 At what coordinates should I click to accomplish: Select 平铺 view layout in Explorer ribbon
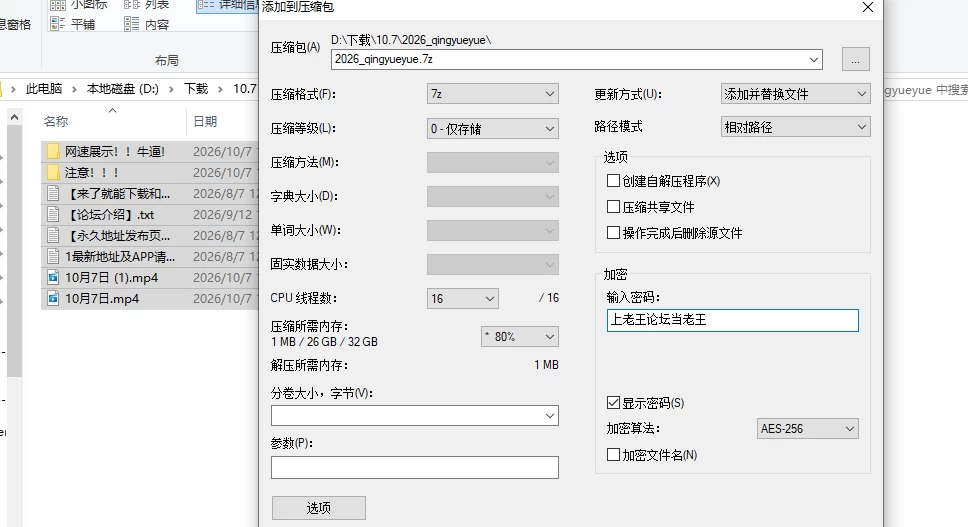[72, 24]
